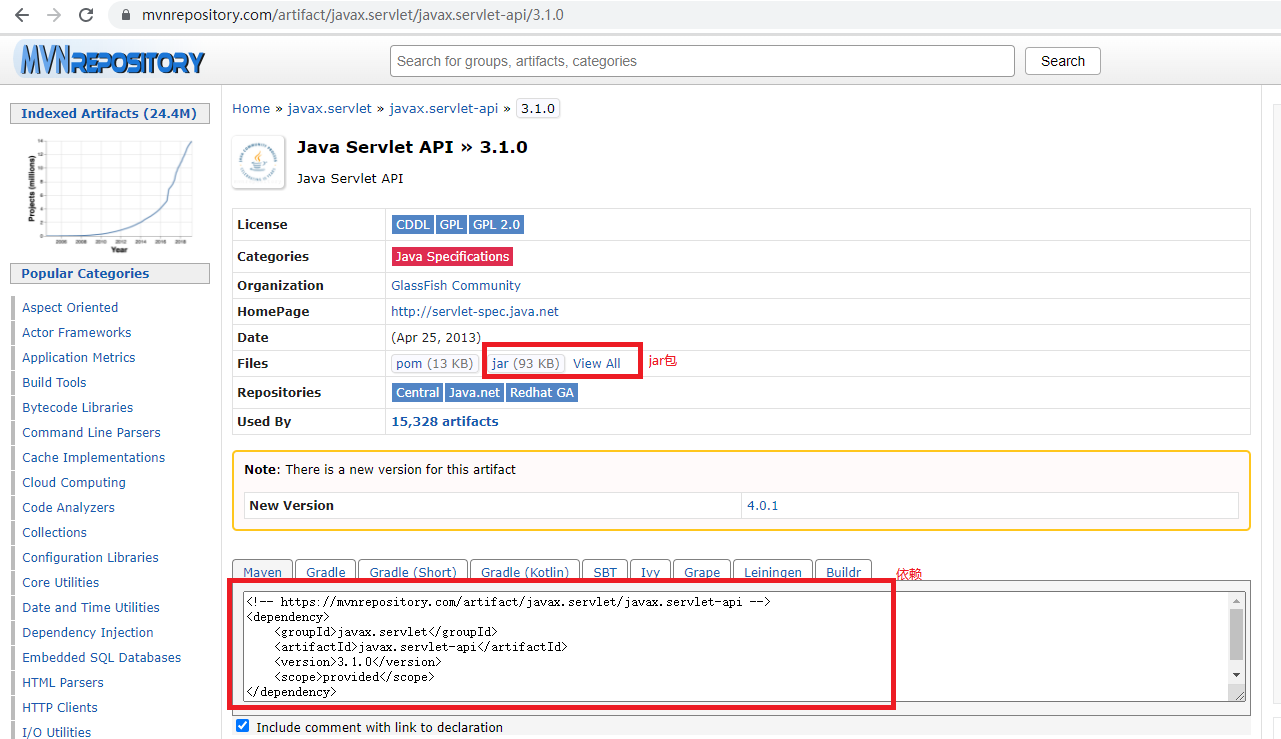The image size is (1281, 739).
Task: Click the CDDL license tag
Action: [x=413, y=225]
